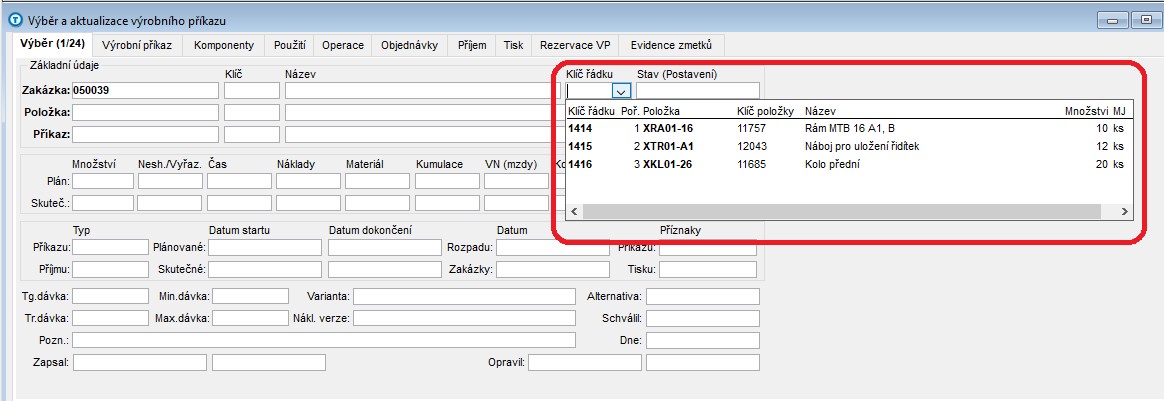Click the Dne field
The height and width of the screenshot is (401, 1164).
(x=703, y=340)
